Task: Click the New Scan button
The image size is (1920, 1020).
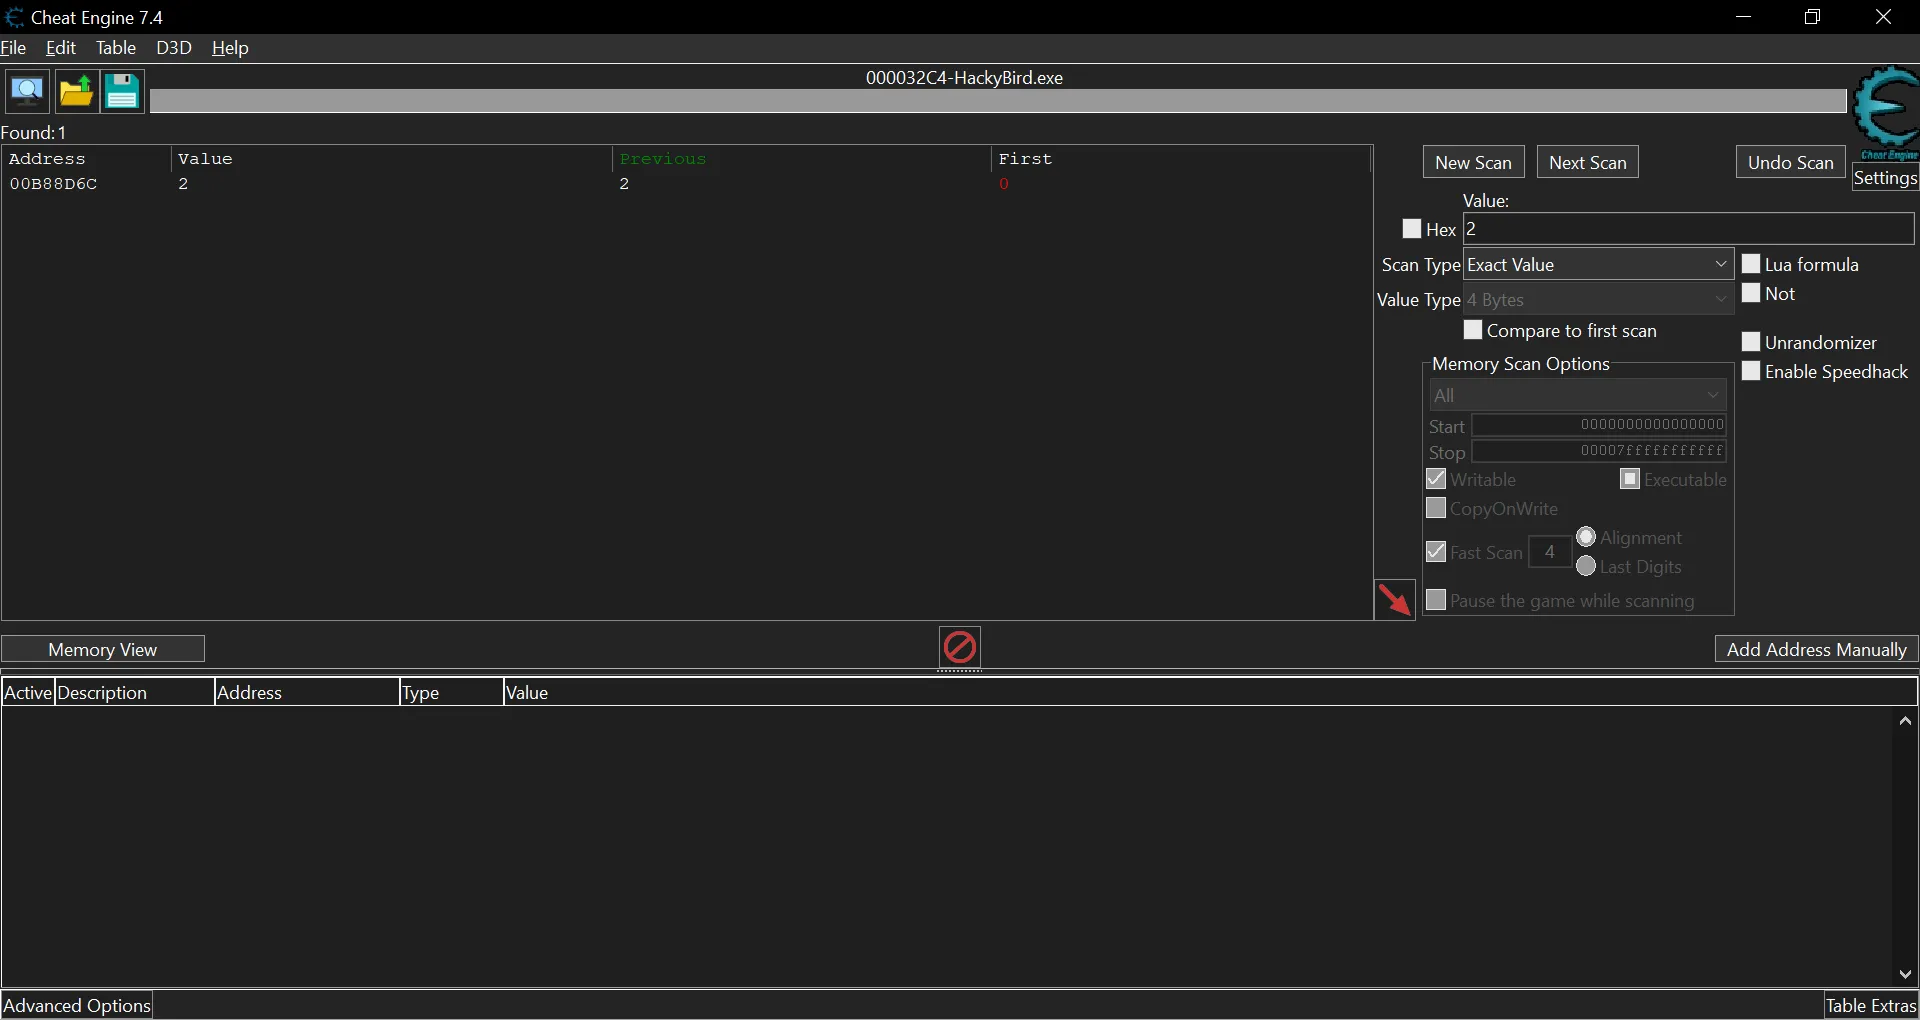Action: [x=1473, y=162]
